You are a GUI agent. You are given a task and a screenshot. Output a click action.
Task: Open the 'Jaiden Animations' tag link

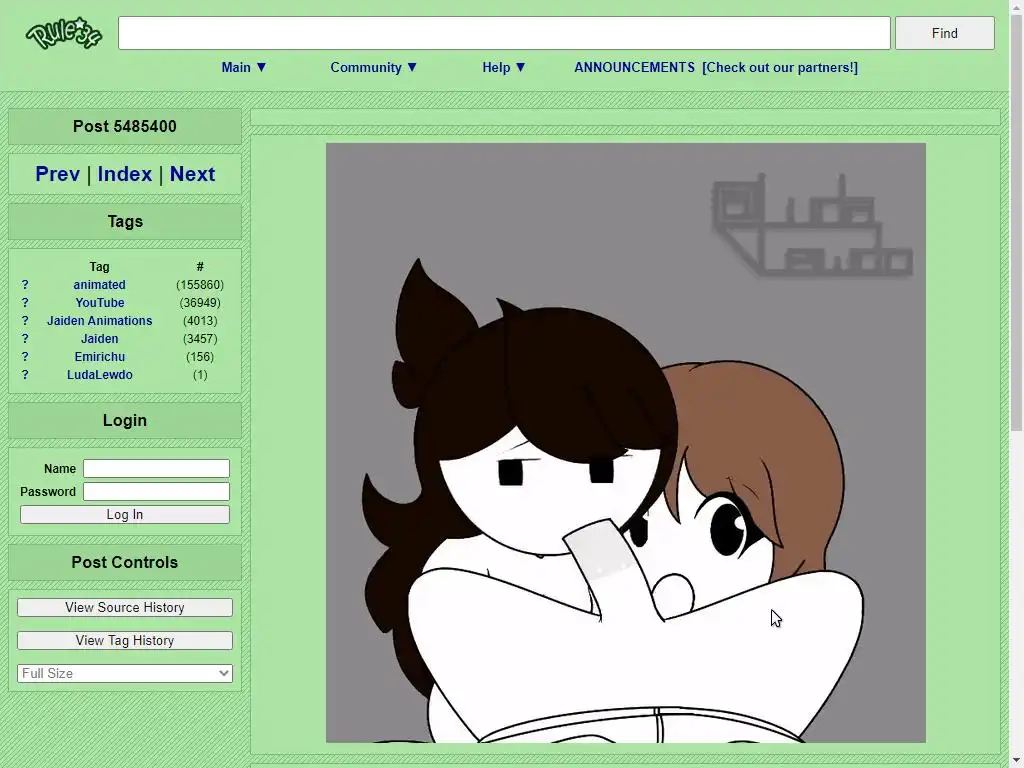click(99, 321)
